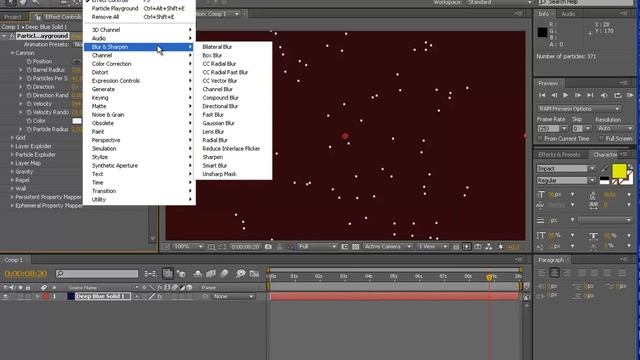Enable the From Current Time checkbox
640x360 pixels.
click(x=540, y=139)
